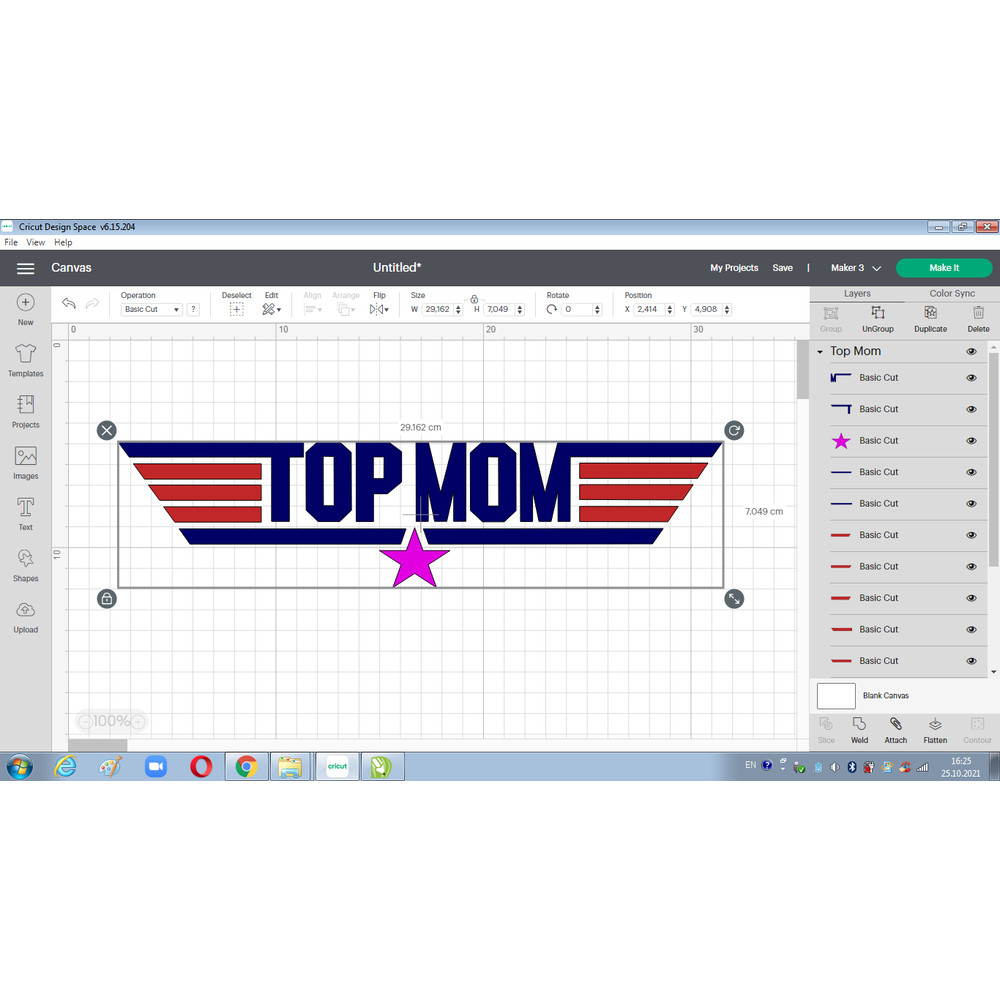
Task: Collapse the Top Mom layer group
Action: coord(820,352)
